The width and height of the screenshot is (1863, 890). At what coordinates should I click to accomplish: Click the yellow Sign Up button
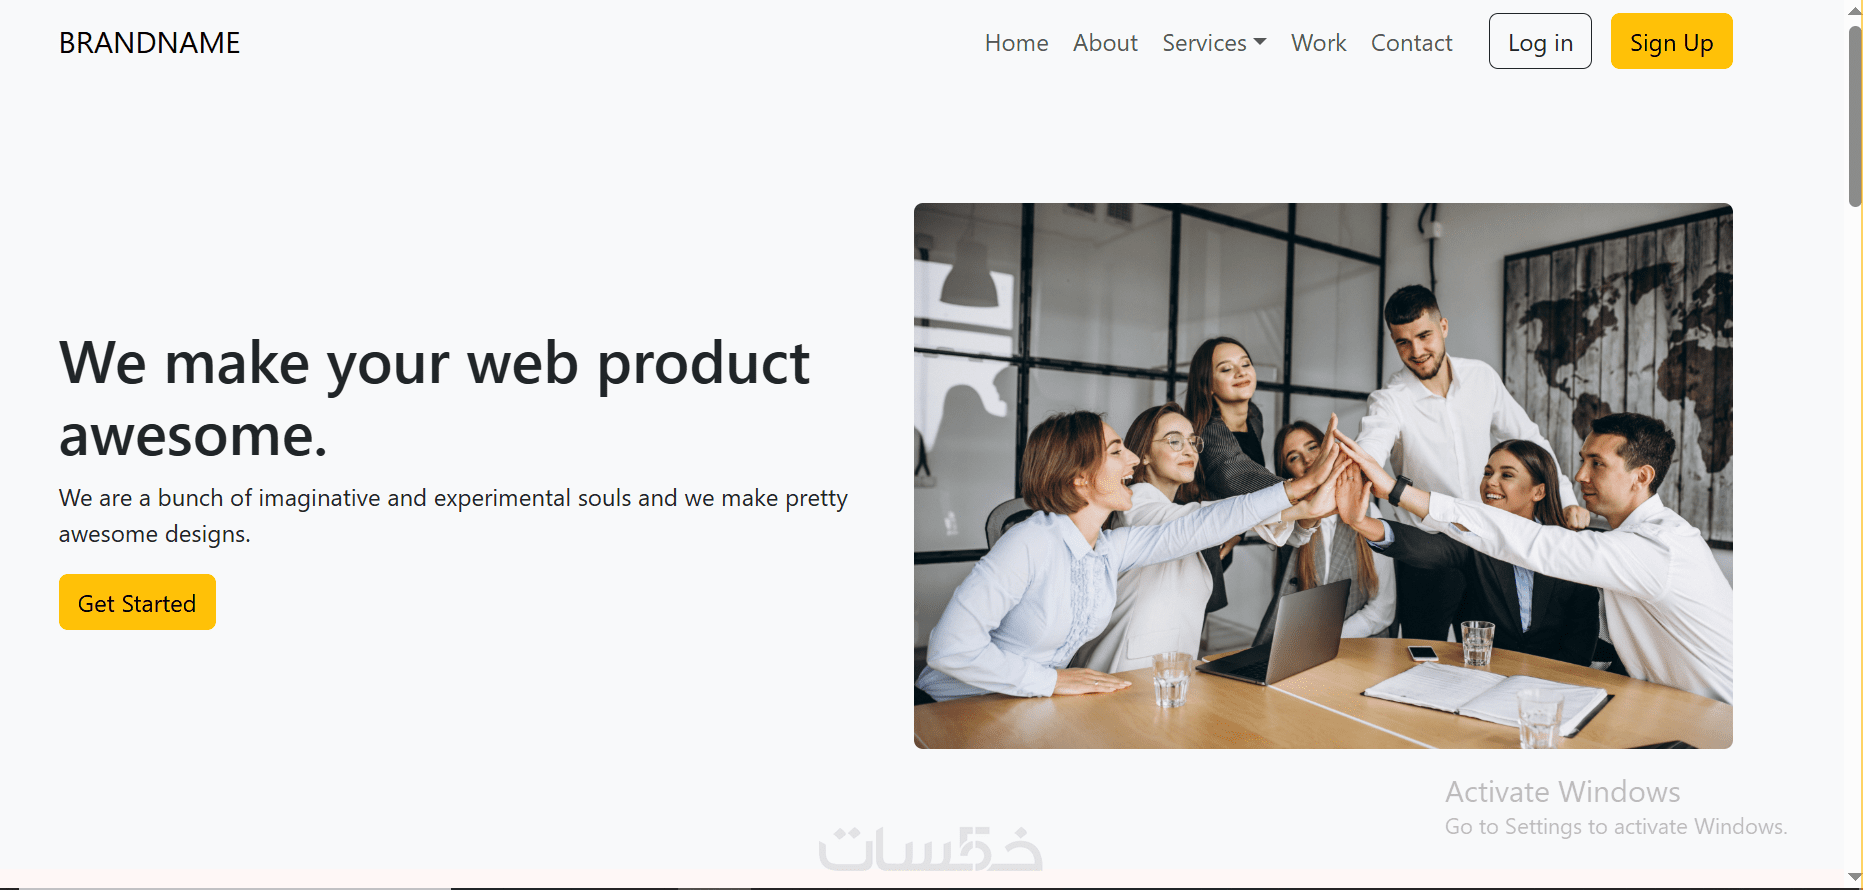(1671, 41)
